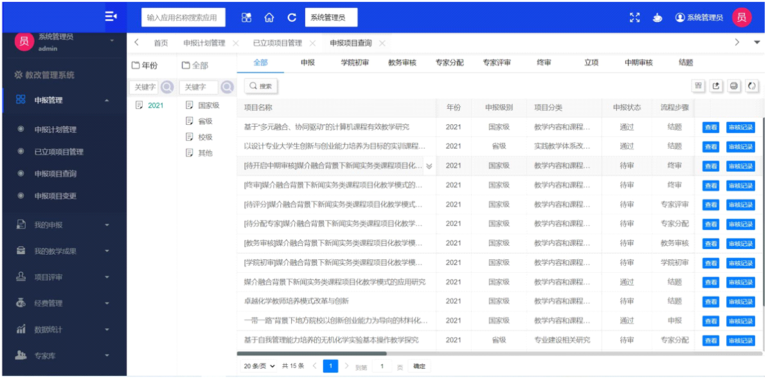Switch to the 结题 filter tab
This screenshot has width=768, height=379.
(686, 63)
